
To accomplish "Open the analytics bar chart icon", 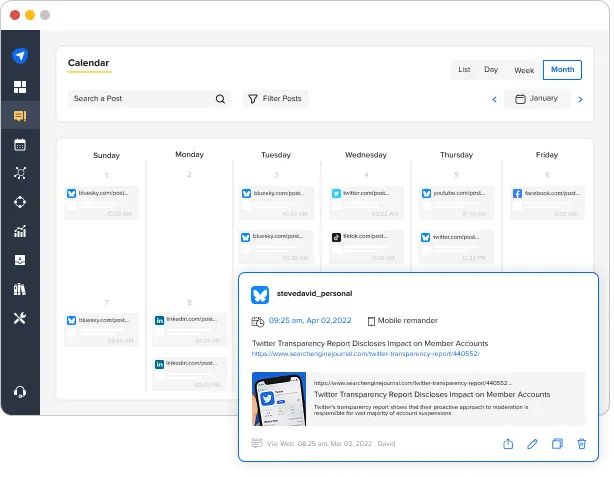I will (20, 231).
